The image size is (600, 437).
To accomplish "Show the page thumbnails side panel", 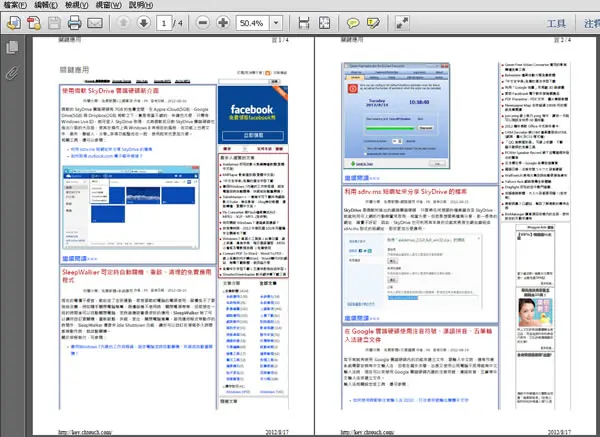I will pos(12,47).
